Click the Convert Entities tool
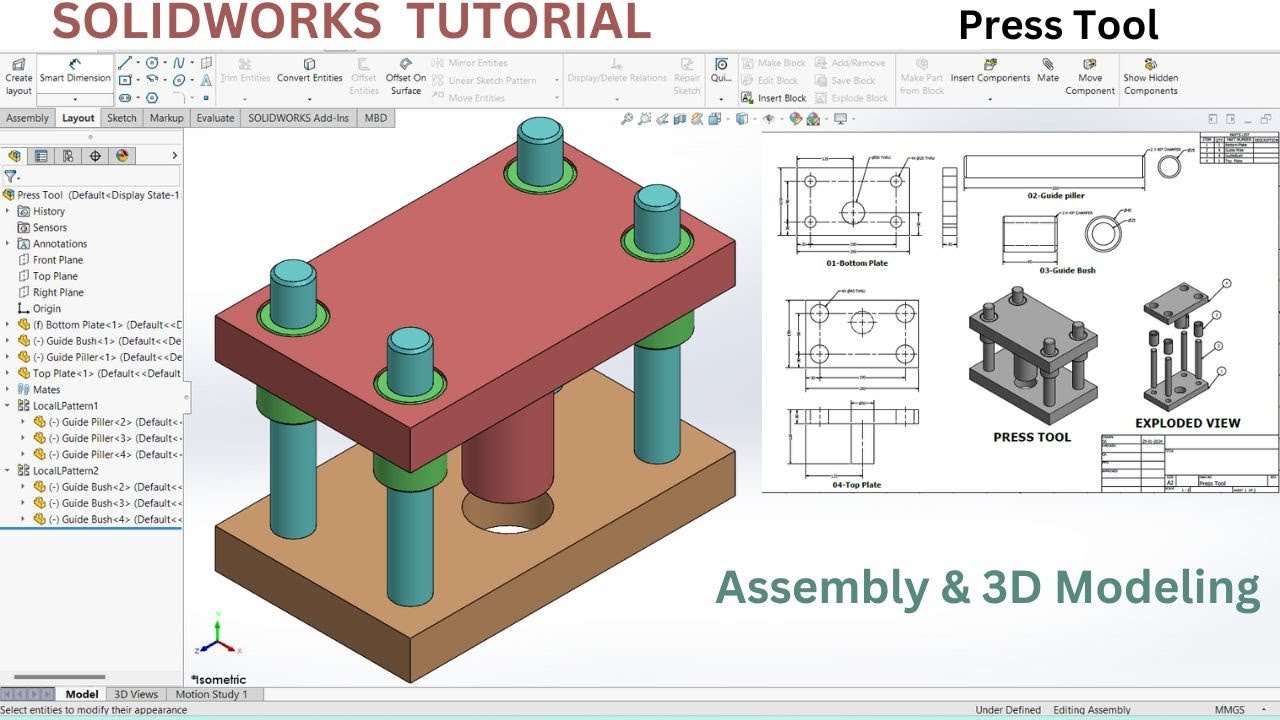Image resolution: width=1280 pixels, height=720 pixels. click(310, 70)
